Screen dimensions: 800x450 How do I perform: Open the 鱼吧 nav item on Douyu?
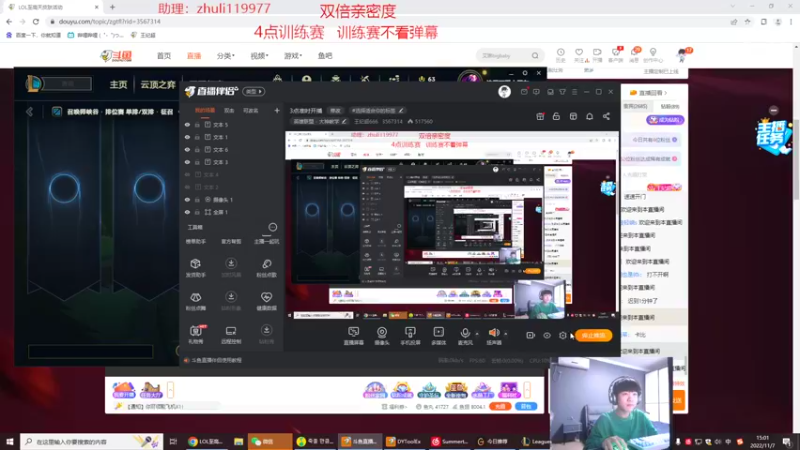tap(325, 56)
